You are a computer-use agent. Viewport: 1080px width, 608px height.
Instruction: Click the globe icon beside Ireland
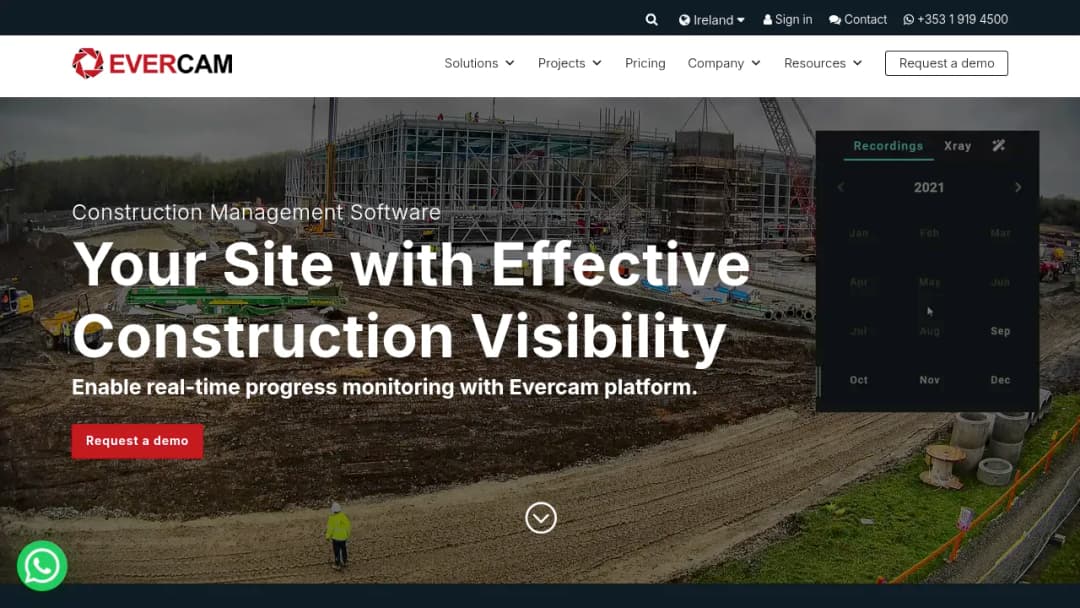[x=684, y=20]
